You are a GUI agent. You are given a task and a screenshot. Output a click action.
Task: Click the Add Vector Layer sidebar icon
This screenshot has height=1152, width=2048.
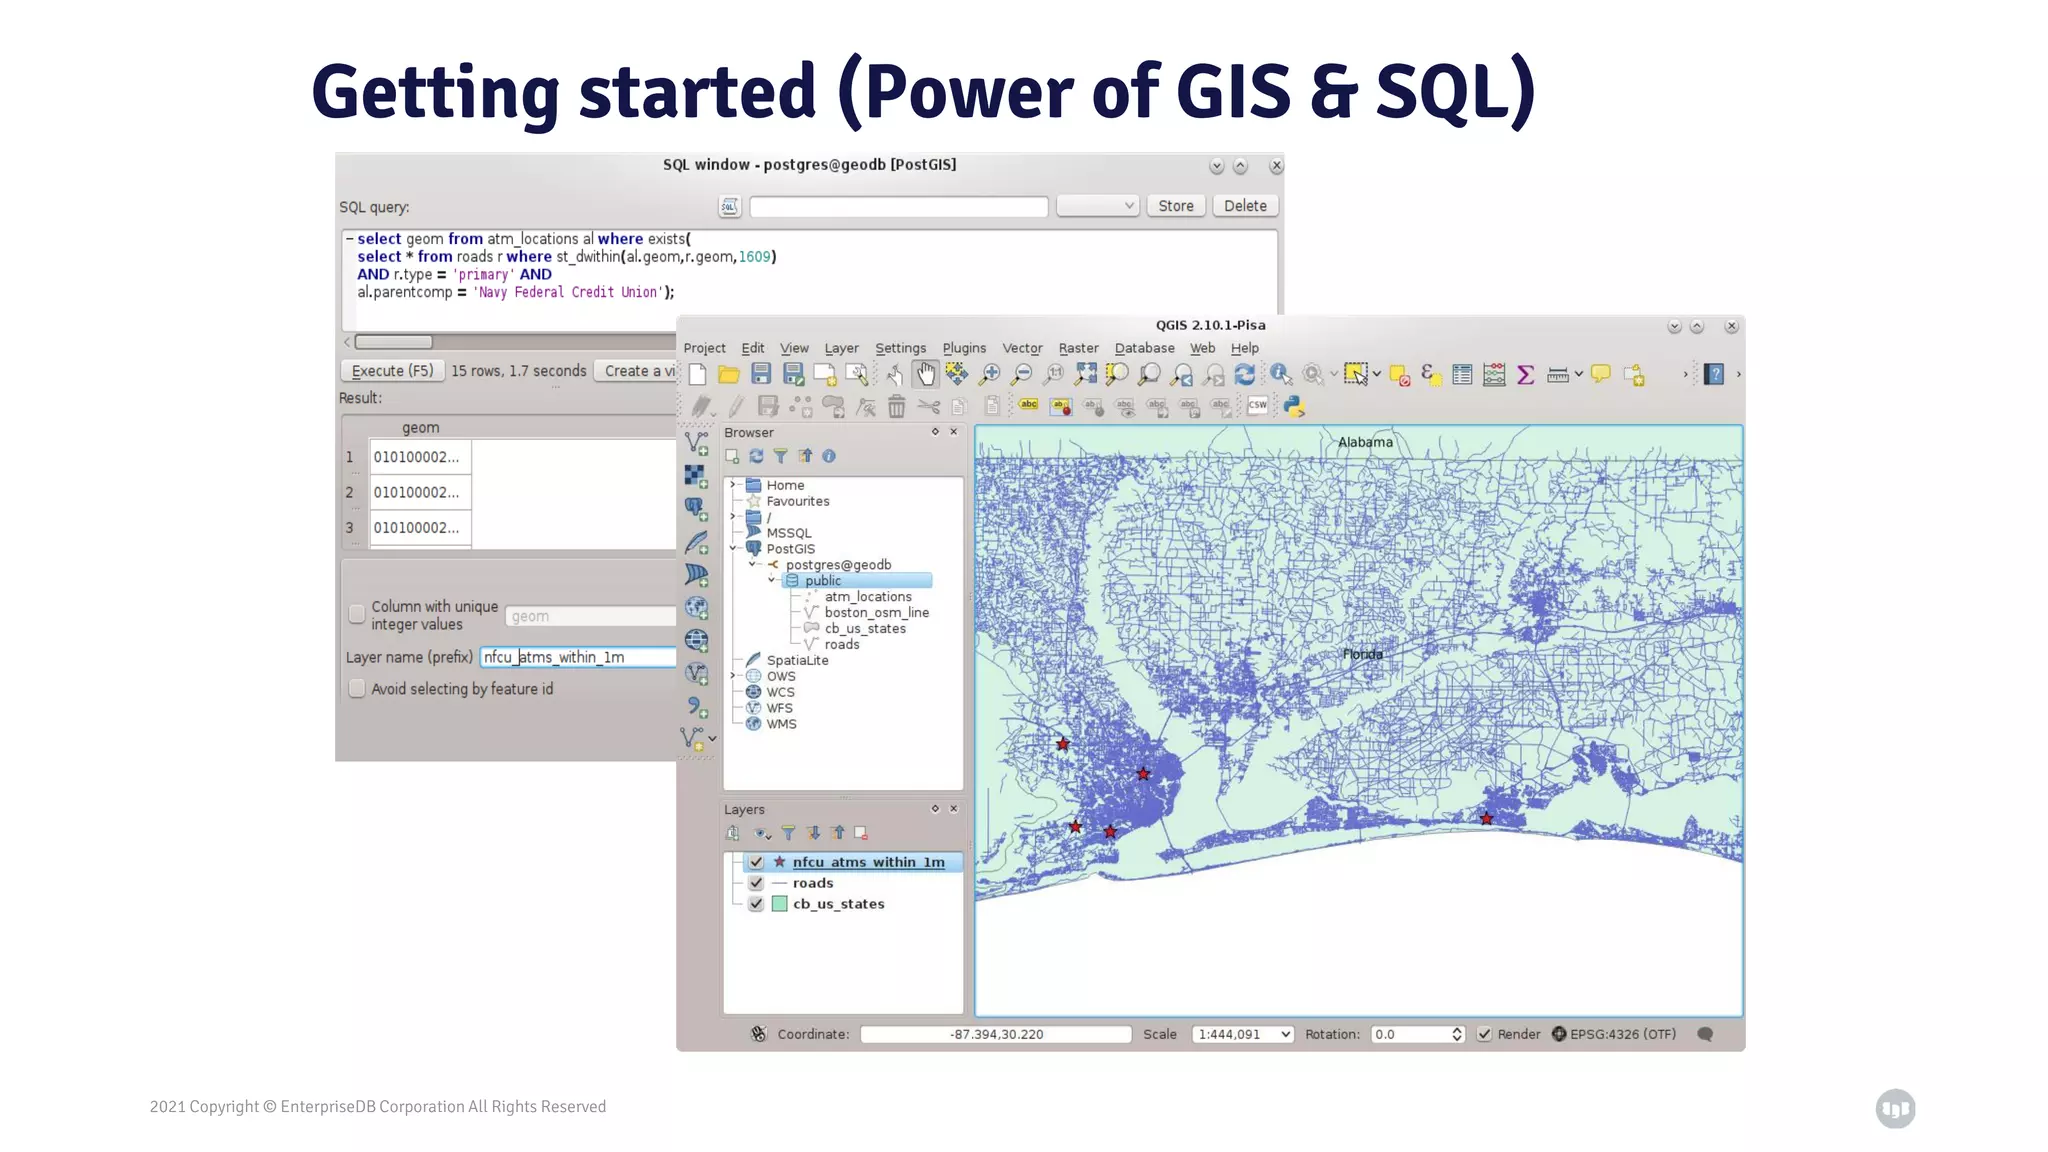point(696,443)
